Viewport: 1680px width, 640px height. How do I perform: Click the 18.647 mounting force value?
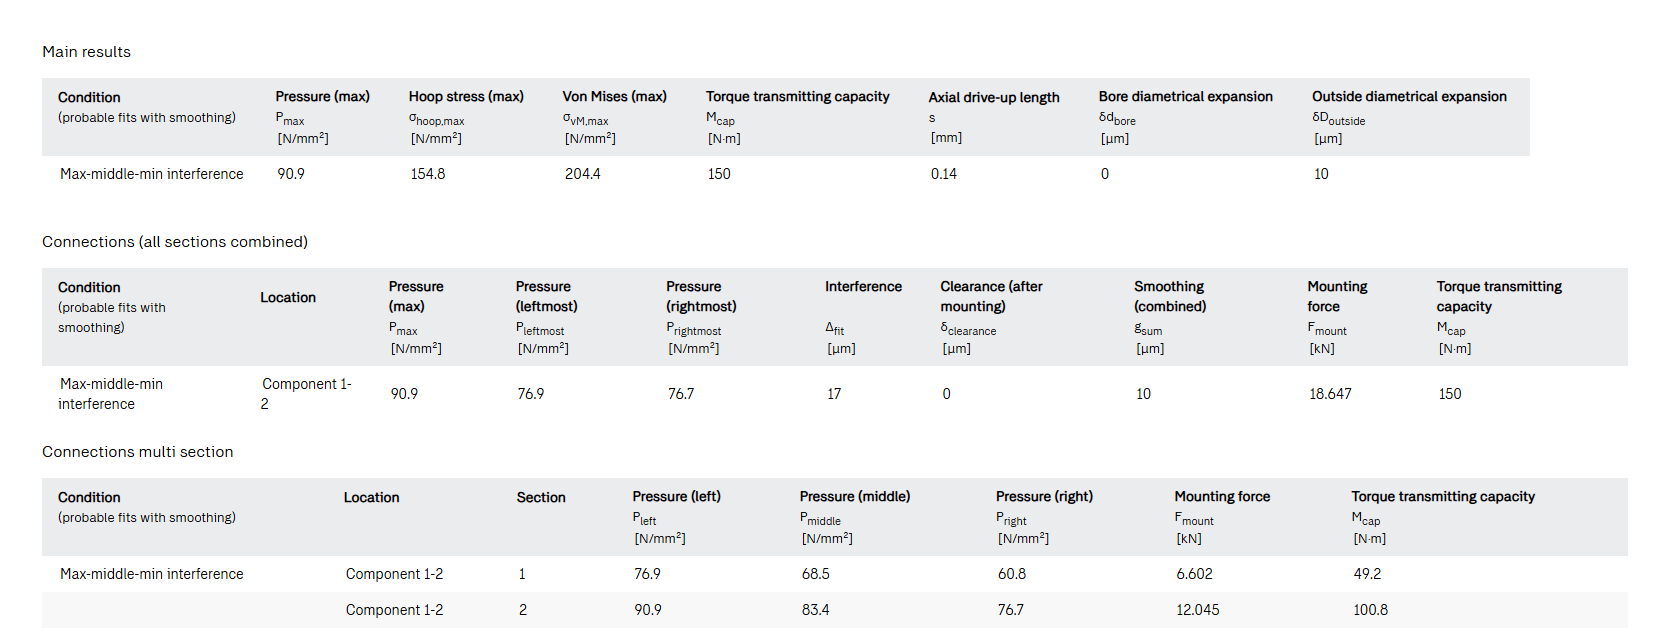pos(1330,394)
